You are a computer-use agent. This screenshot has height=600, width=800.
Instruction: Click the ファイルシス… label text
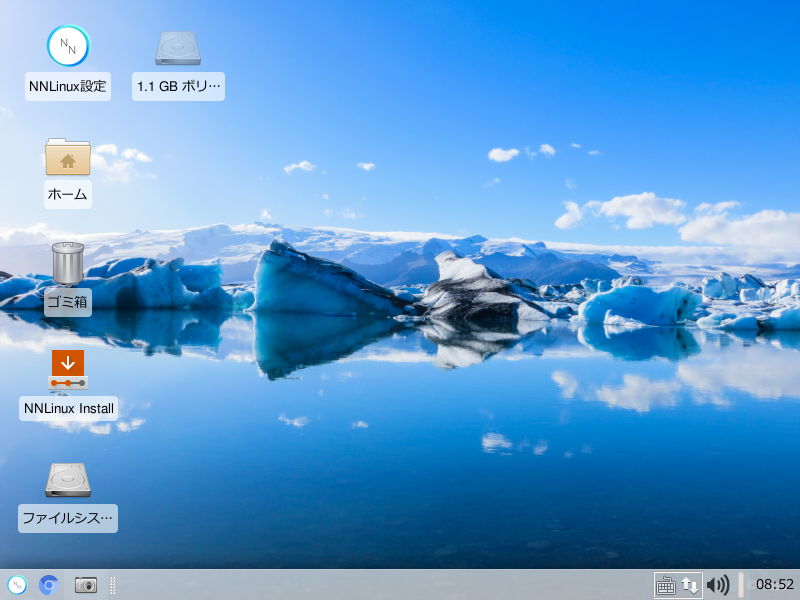tap(68, 518)
